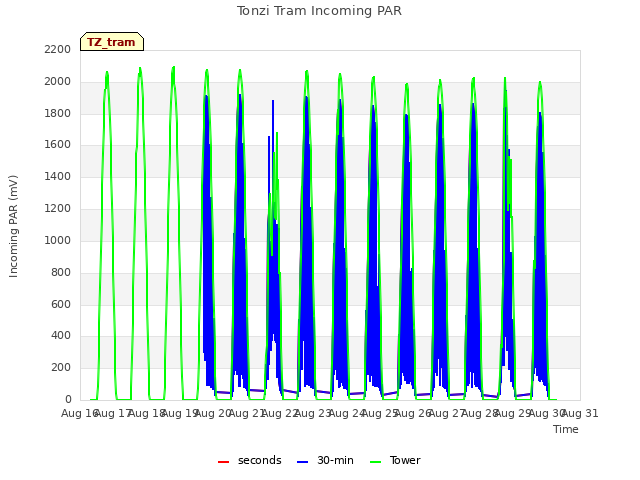
Task: Click the green Tower legend swatch
Action: point(375,462)
